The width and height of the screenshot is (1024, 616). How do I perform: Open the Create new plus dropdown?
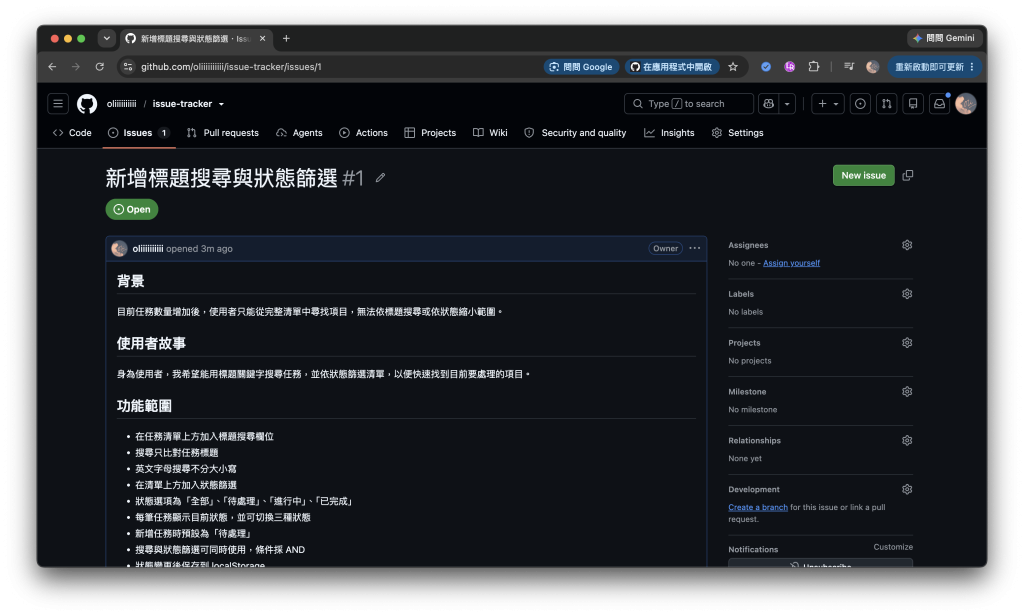(x=828, y=103)
